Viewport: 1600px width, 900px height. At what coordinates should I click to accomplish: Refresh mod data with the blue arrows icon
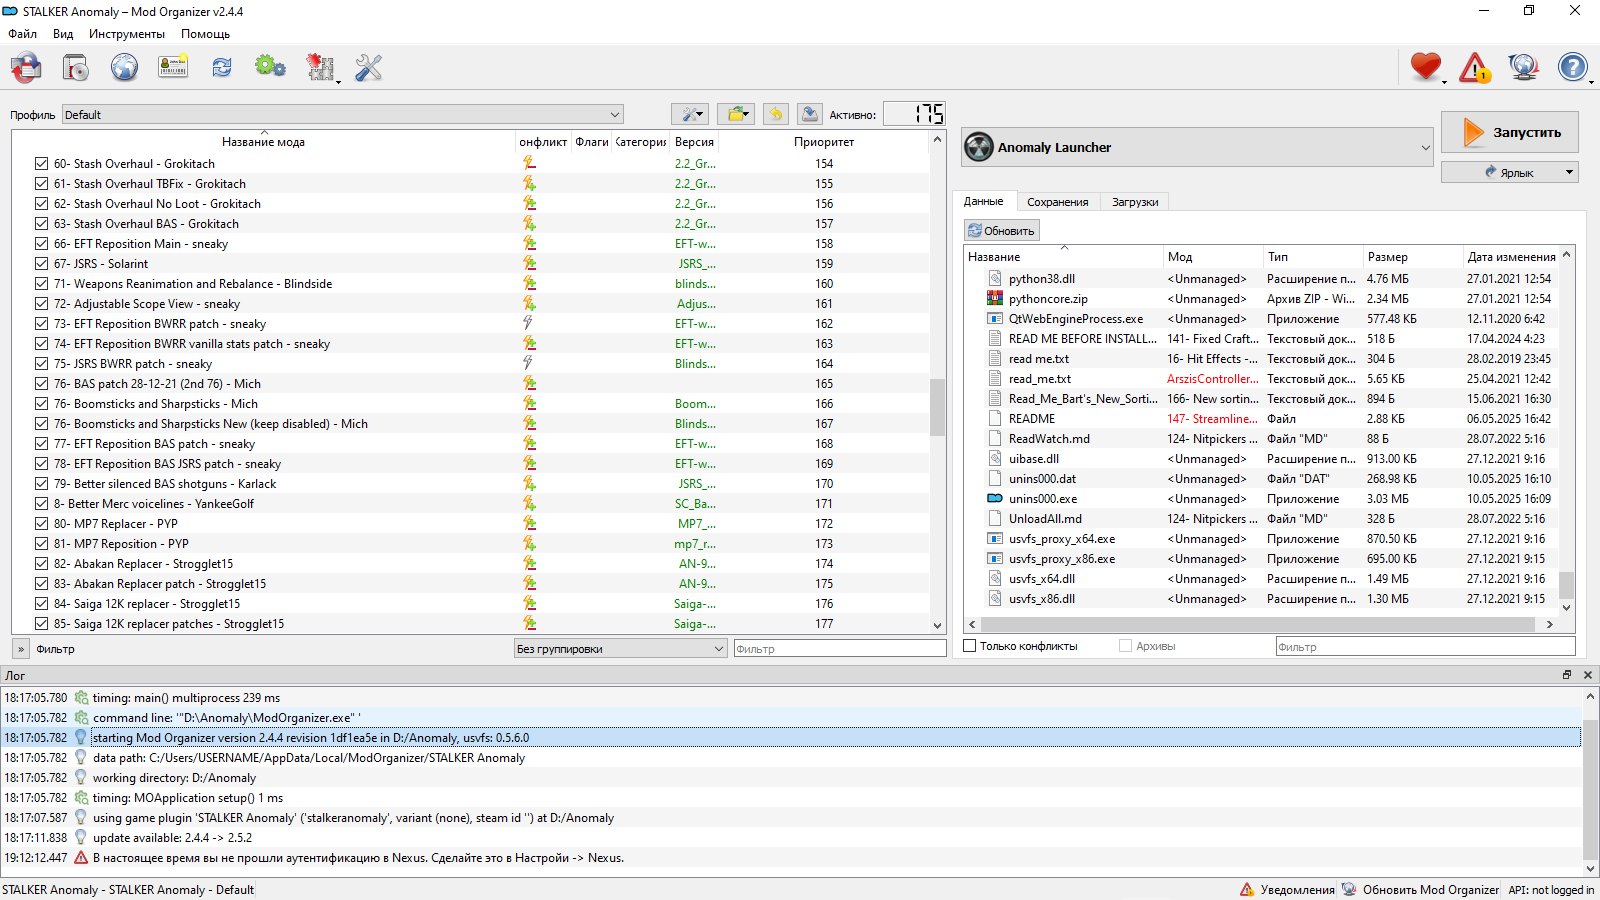pyautogui.click(x=222, y=68)
